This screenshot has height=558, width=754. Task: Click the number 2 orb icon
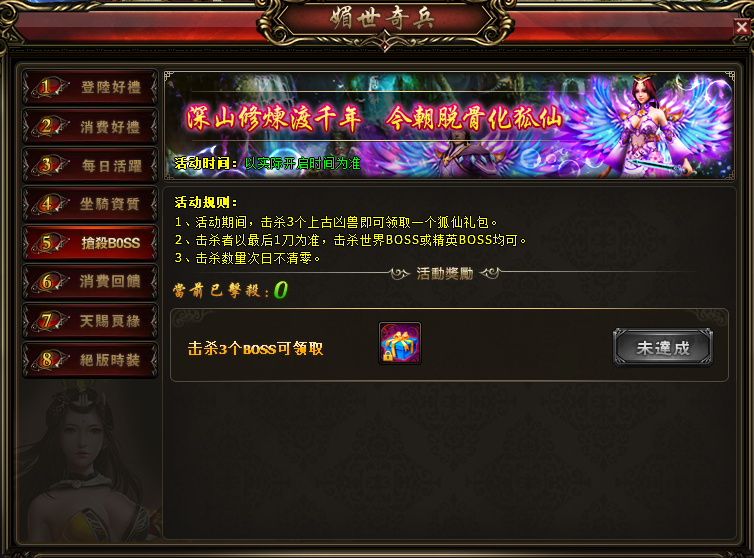(47, 127)
